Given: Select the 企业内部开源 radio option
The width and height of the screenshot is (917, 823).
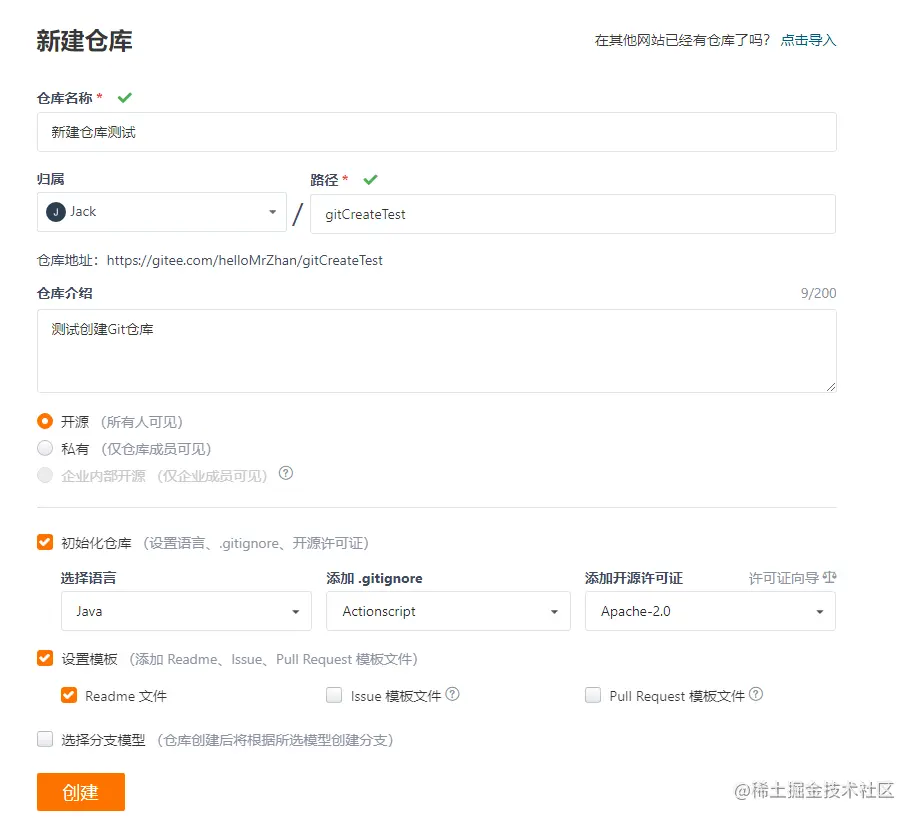Looking at the screenshot, I should click(45, 475).
